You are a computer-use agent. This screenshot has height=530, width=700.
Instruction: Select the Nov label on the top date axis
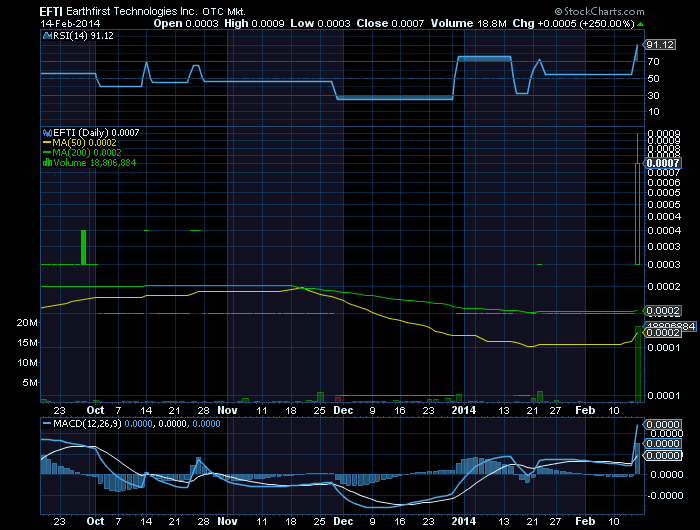coord(228,409)
